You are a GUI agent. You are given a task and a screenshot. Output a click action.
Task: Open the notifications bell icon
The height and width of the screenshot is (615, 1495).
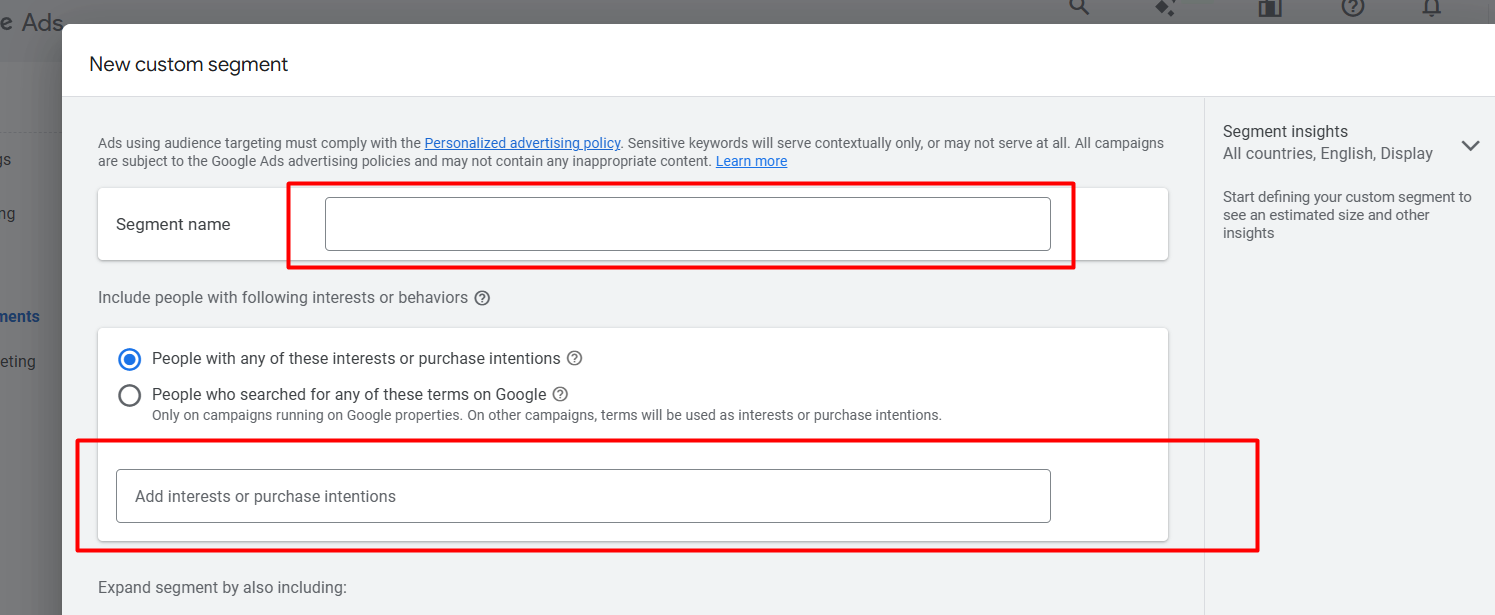click(1432, 8)
